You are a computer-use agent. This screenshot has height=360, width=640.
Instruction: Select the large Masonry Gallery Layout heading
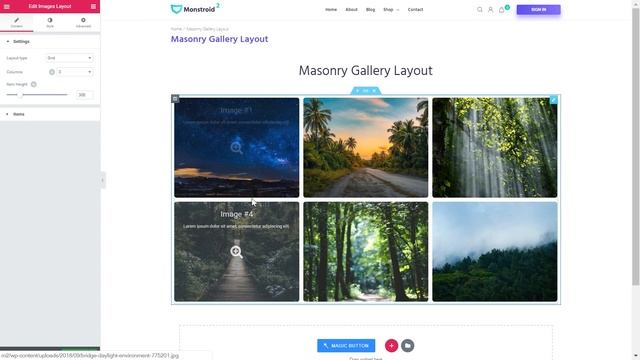[x=365, y=71]
